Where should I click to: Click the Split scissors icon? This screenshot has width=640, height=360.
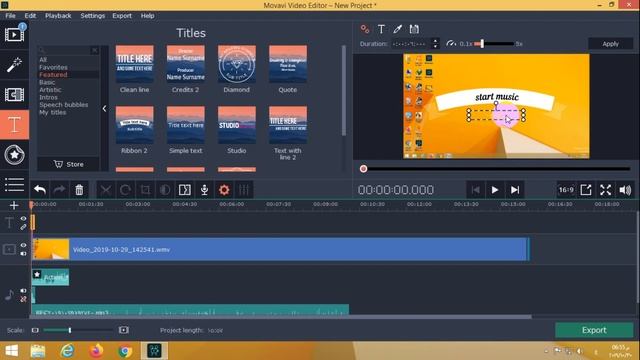coord(106,190)
